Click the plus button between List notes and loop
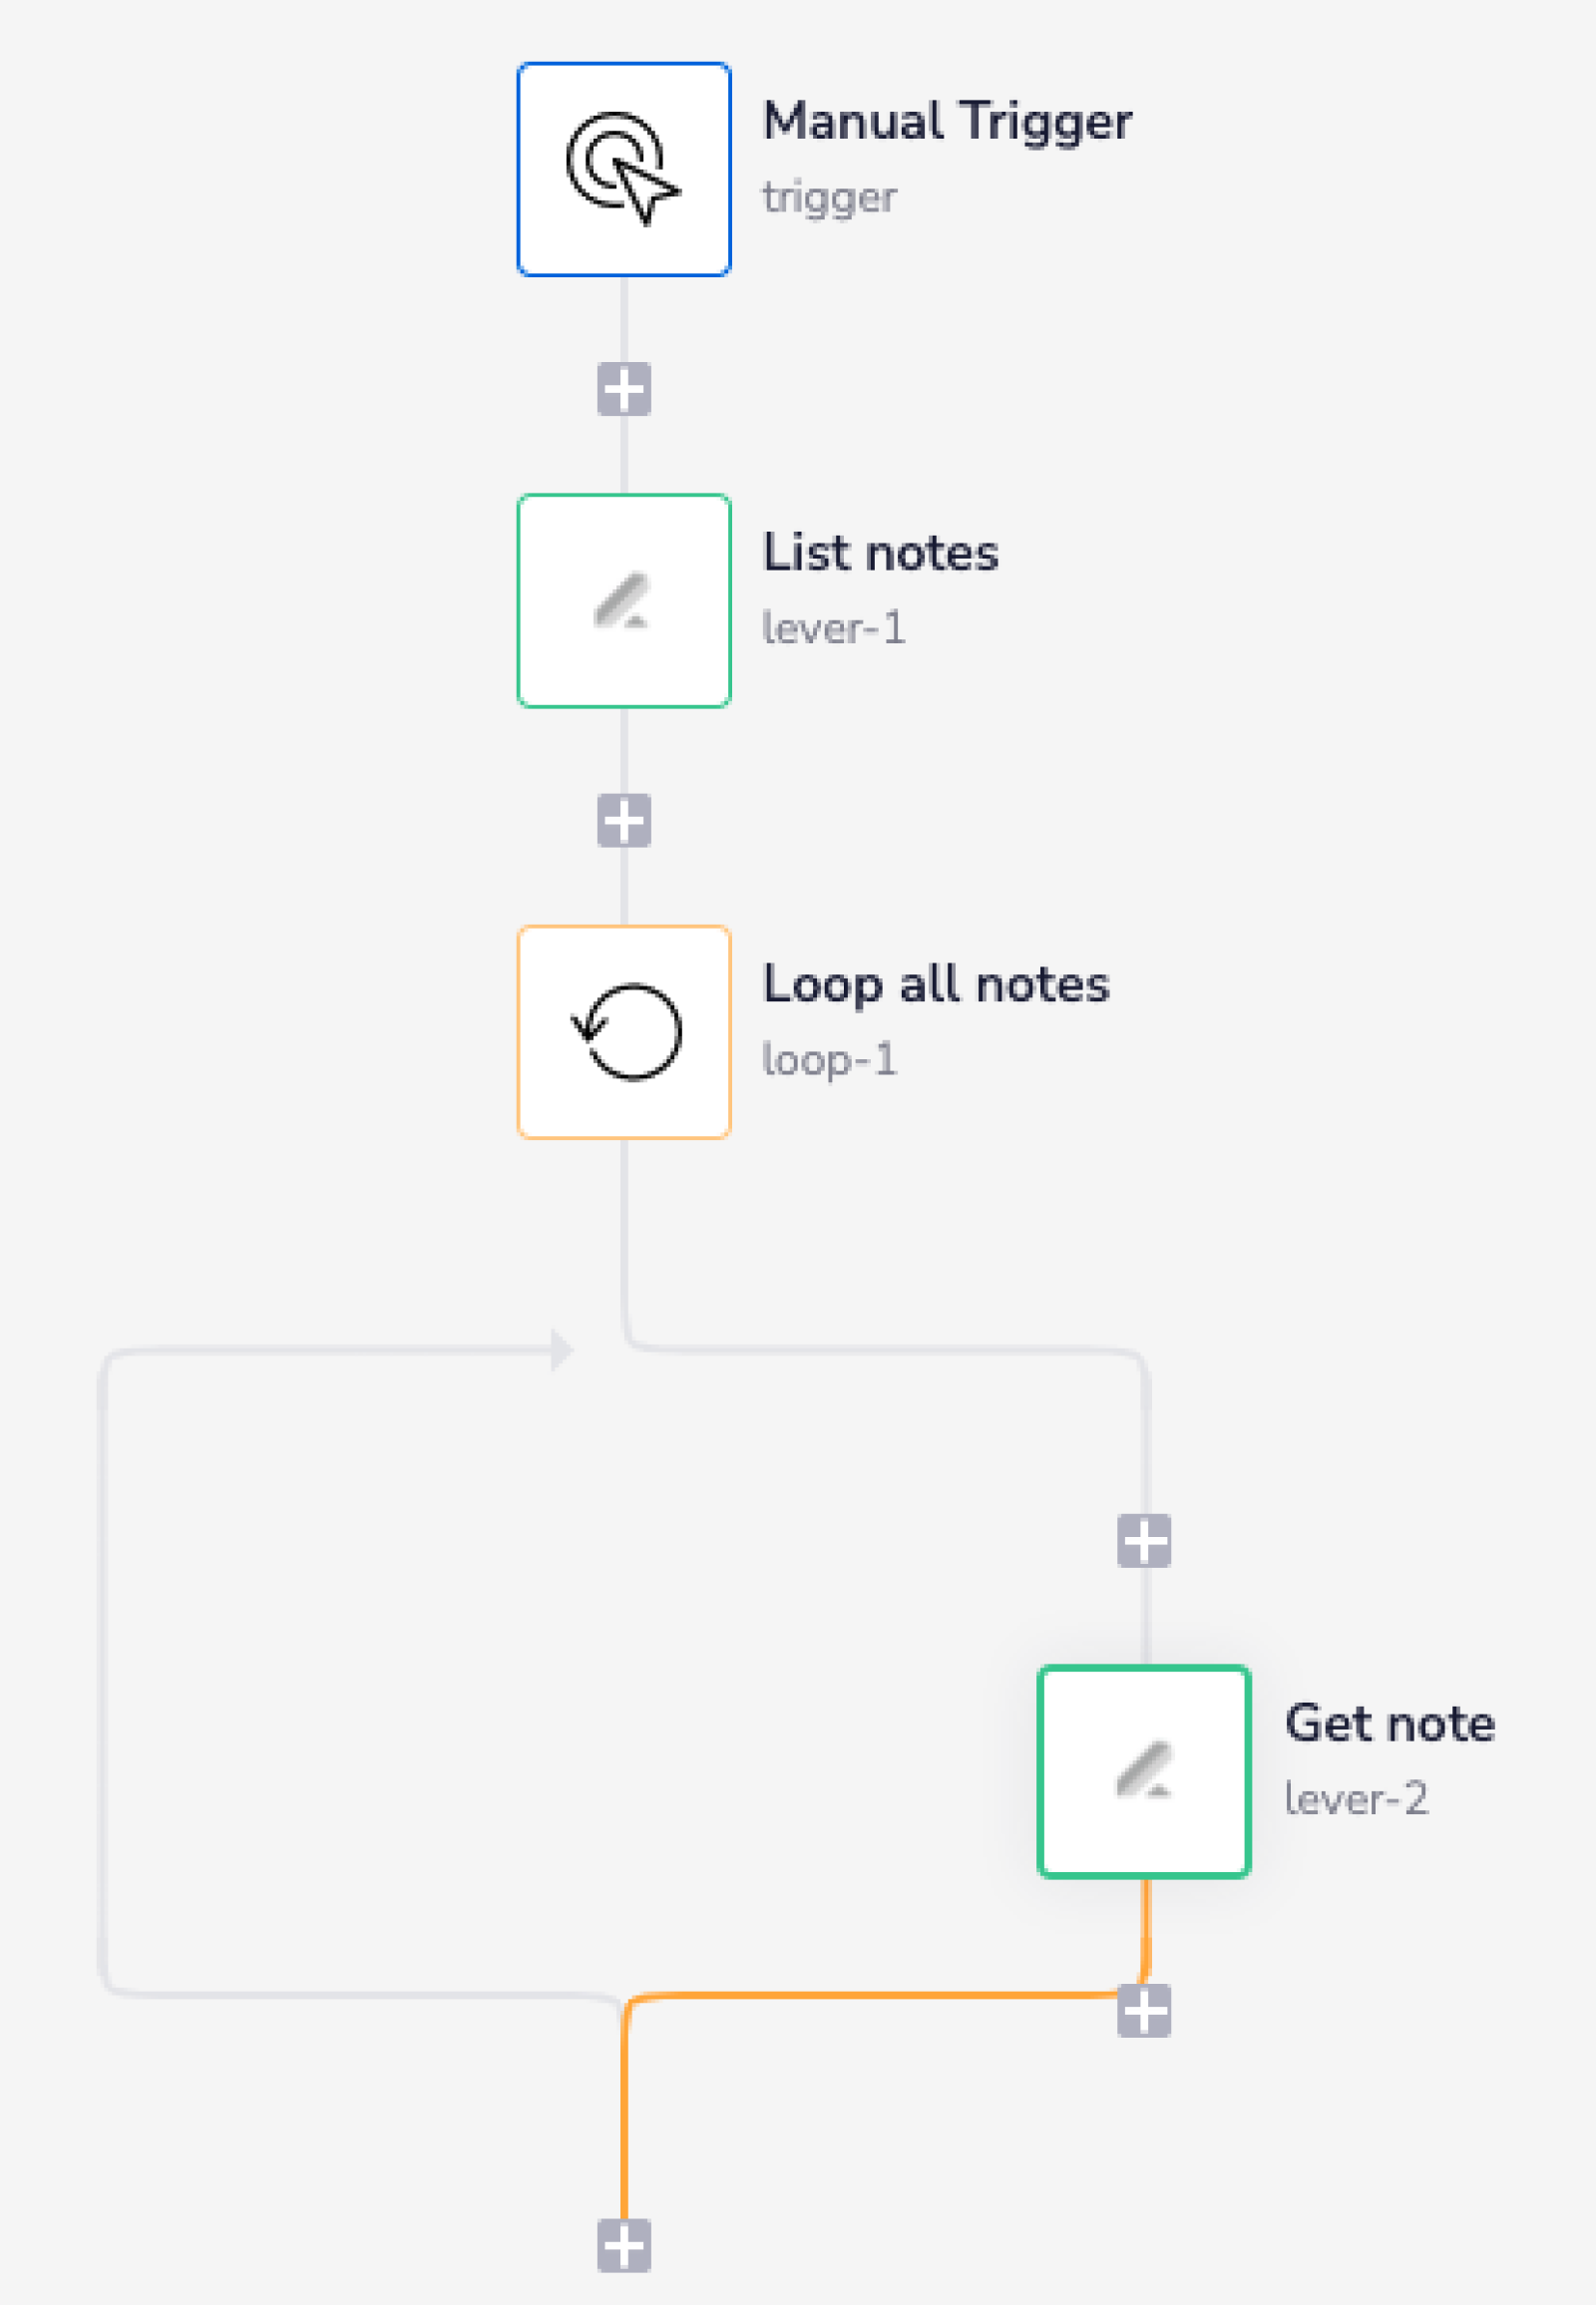The width and height of the screenshot is (1596, 2305). 623,822
